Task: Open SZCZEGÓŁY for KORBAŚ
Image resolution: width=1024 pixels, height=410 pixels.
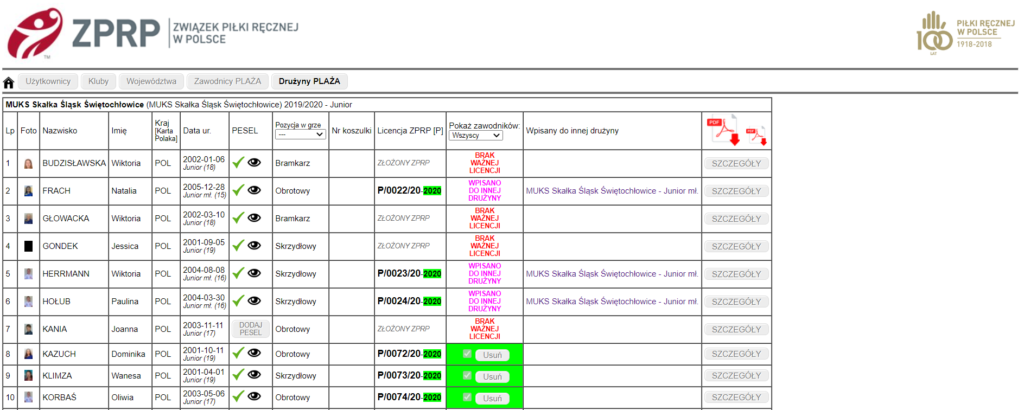Action: [x=736, y=398]
